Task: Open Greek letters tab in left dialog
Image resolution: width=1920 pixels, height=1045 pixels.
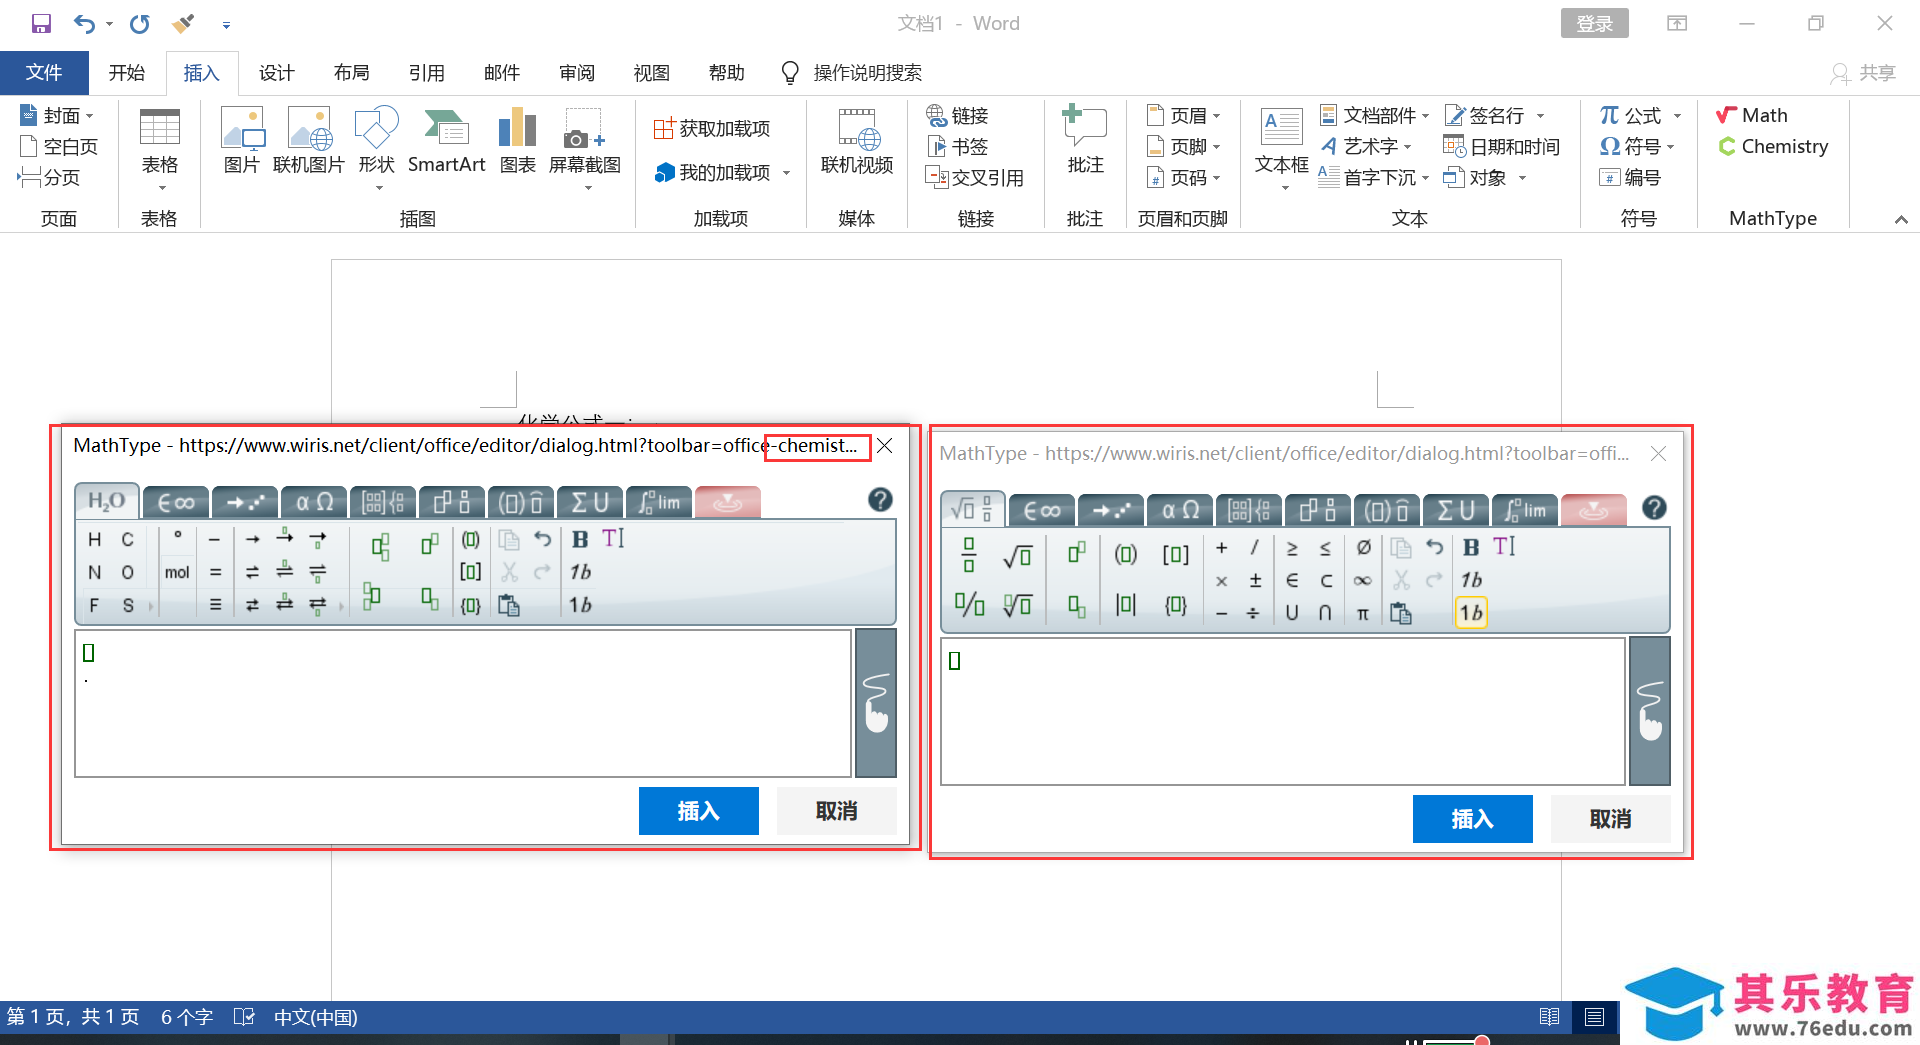Action: pyautogui.click(x=314, y=502)
